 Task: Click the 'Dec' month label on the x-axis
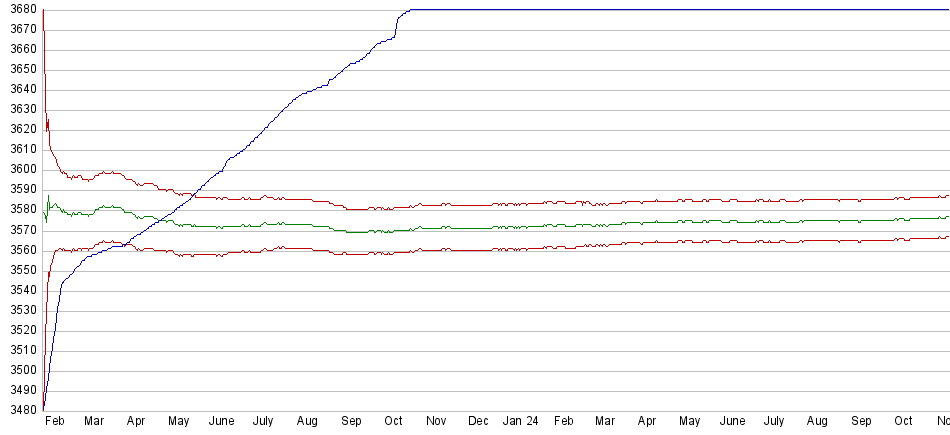(478, 422)
